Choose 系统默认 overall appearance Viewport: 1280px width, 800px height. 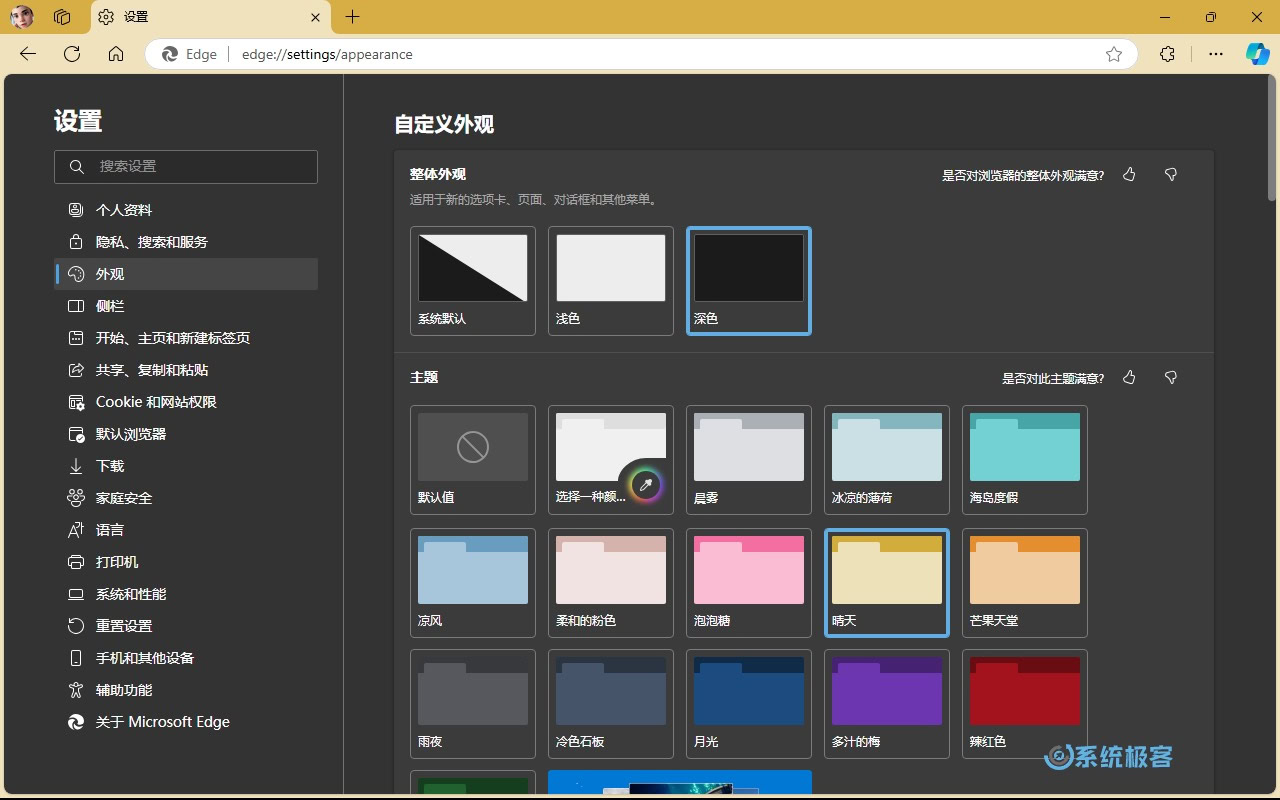(473, 281)
